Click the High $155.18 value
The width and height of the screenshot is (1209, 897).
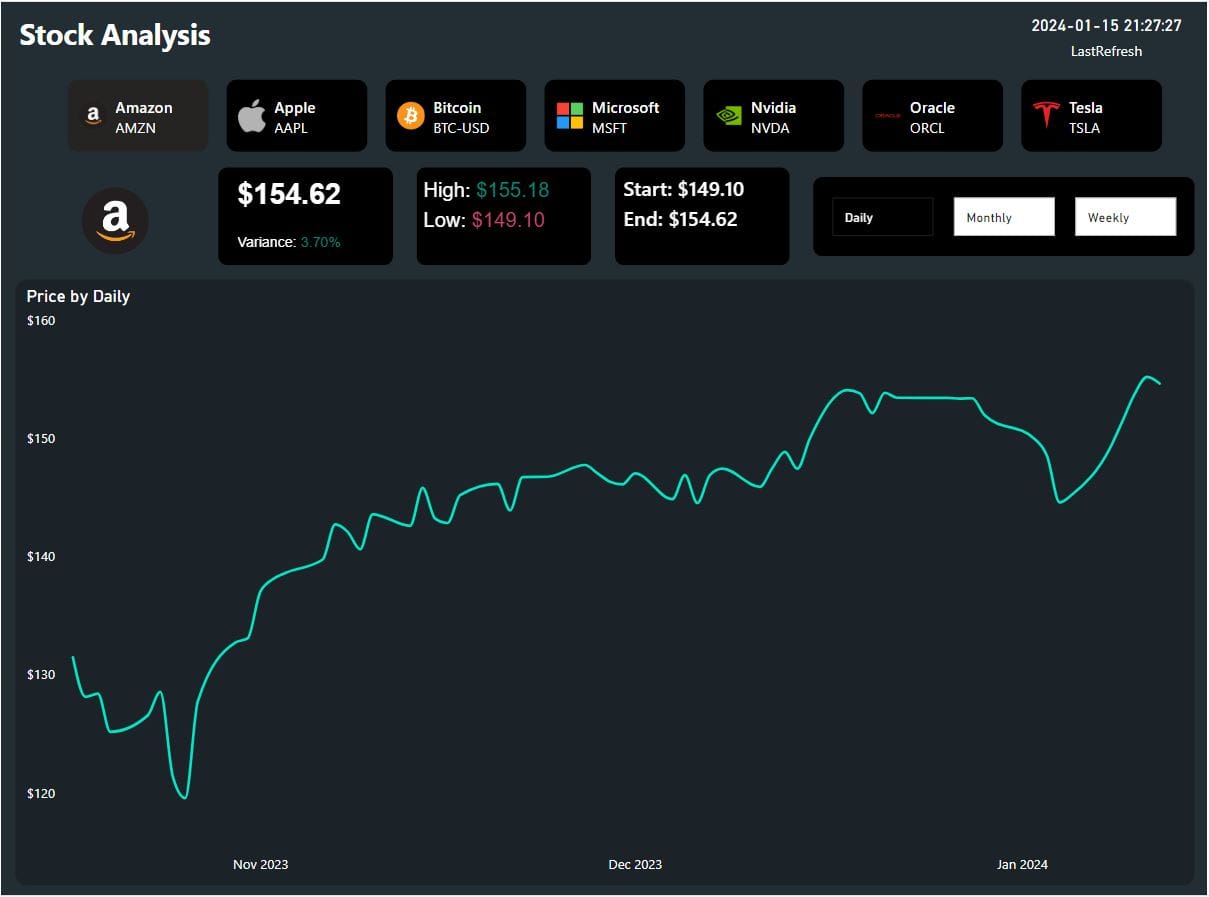(x=512, y=190)
